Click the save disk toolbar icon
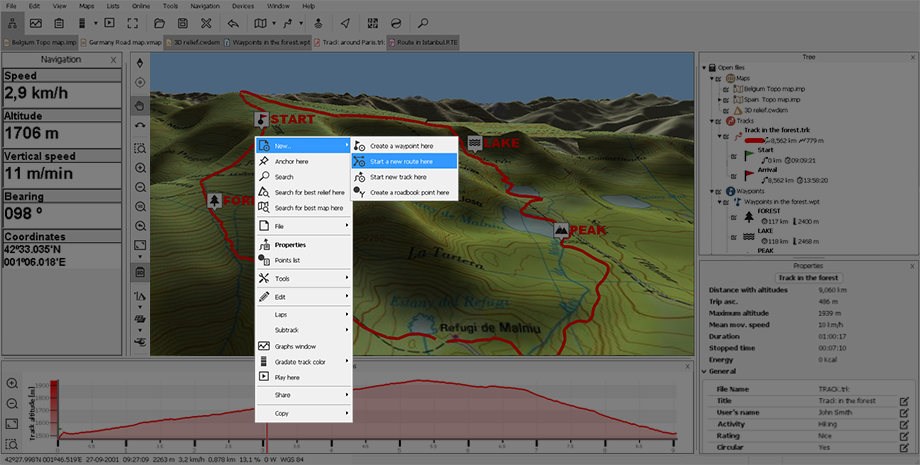The width and height of the screenshot is (920, 465). point(183,23)
